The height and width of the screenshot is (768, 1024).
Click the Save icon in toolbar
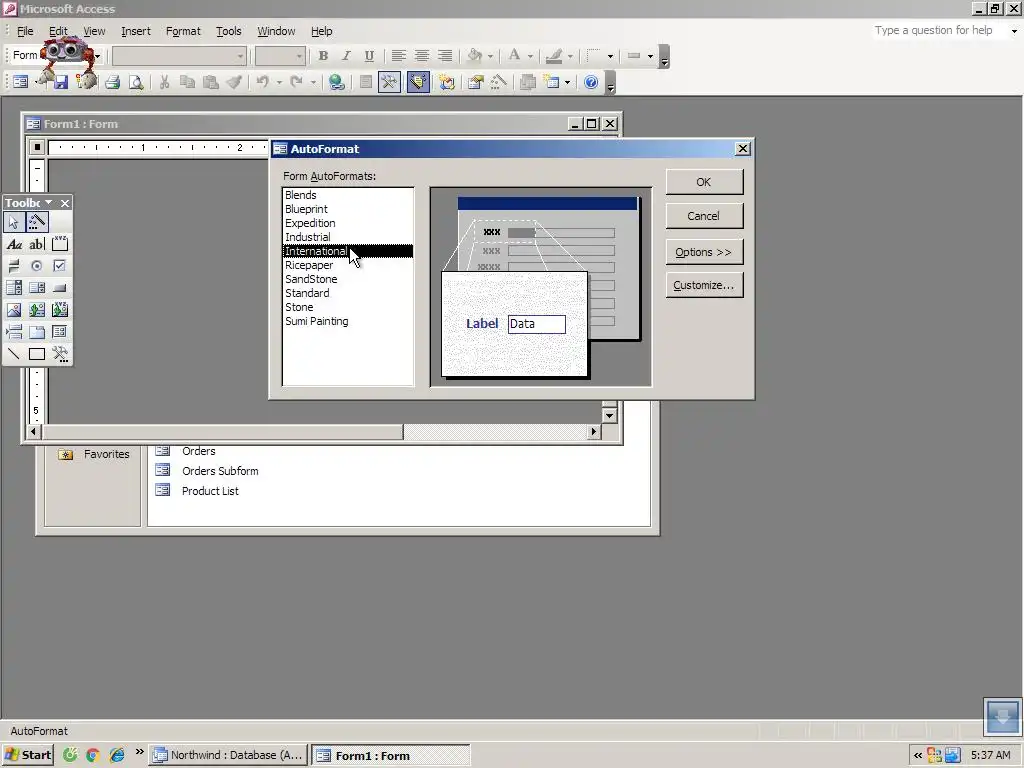(x=61, y=82)
